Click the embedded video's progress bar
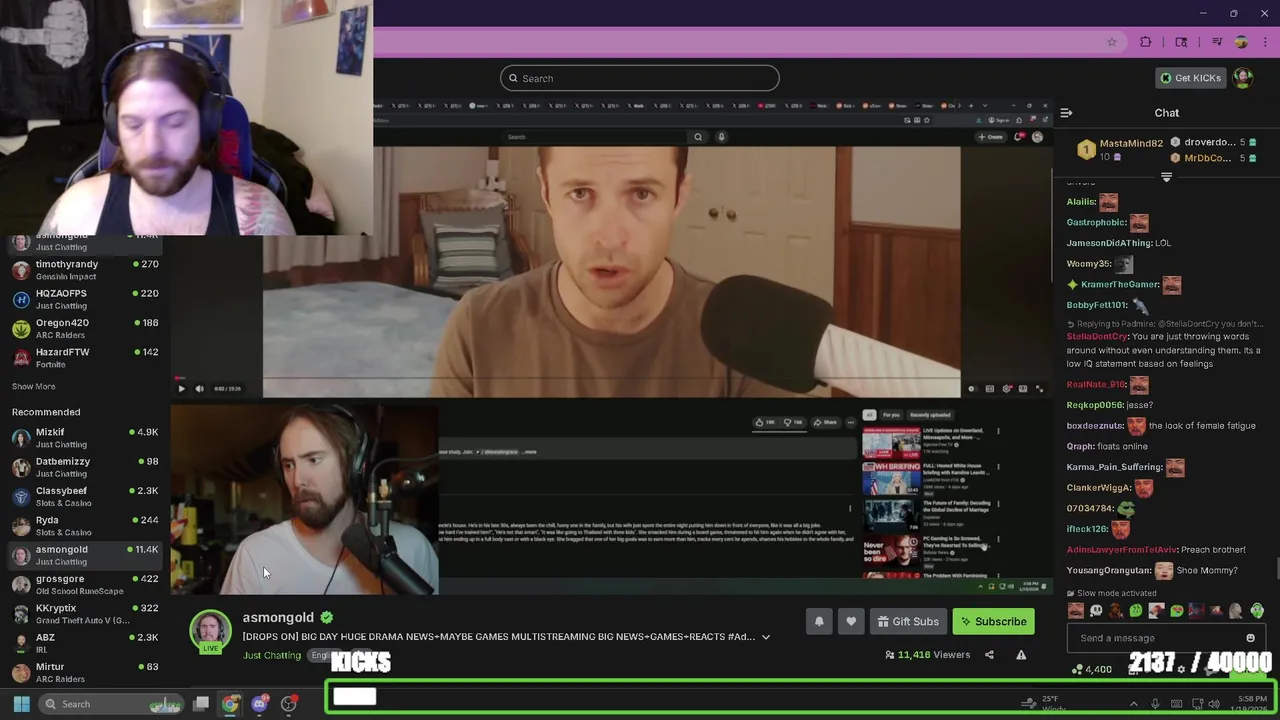1280x720 pixels. [610, 380]
